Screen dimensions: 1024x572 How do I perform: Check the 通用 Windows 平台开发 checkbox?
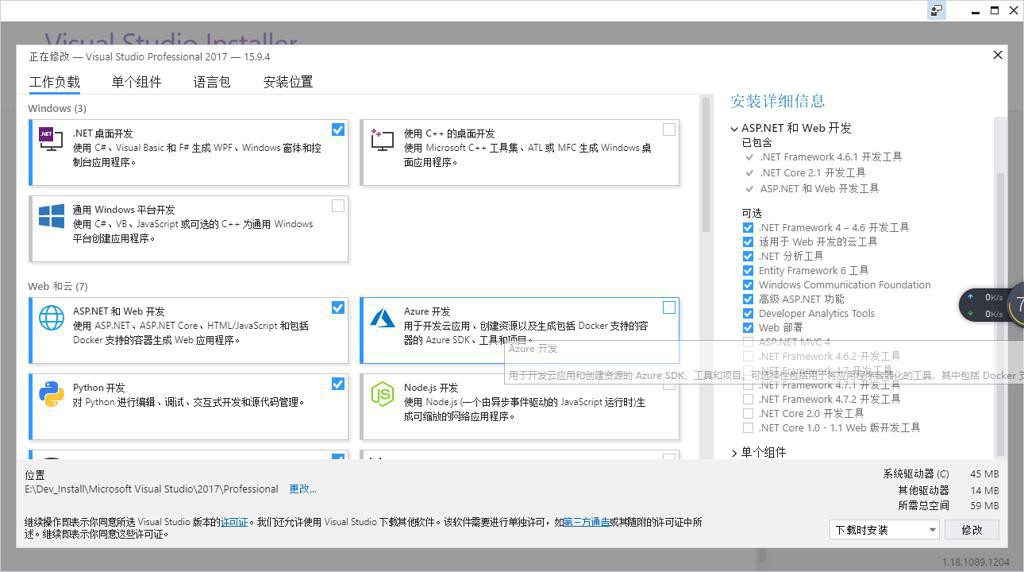tap(338, 206)
